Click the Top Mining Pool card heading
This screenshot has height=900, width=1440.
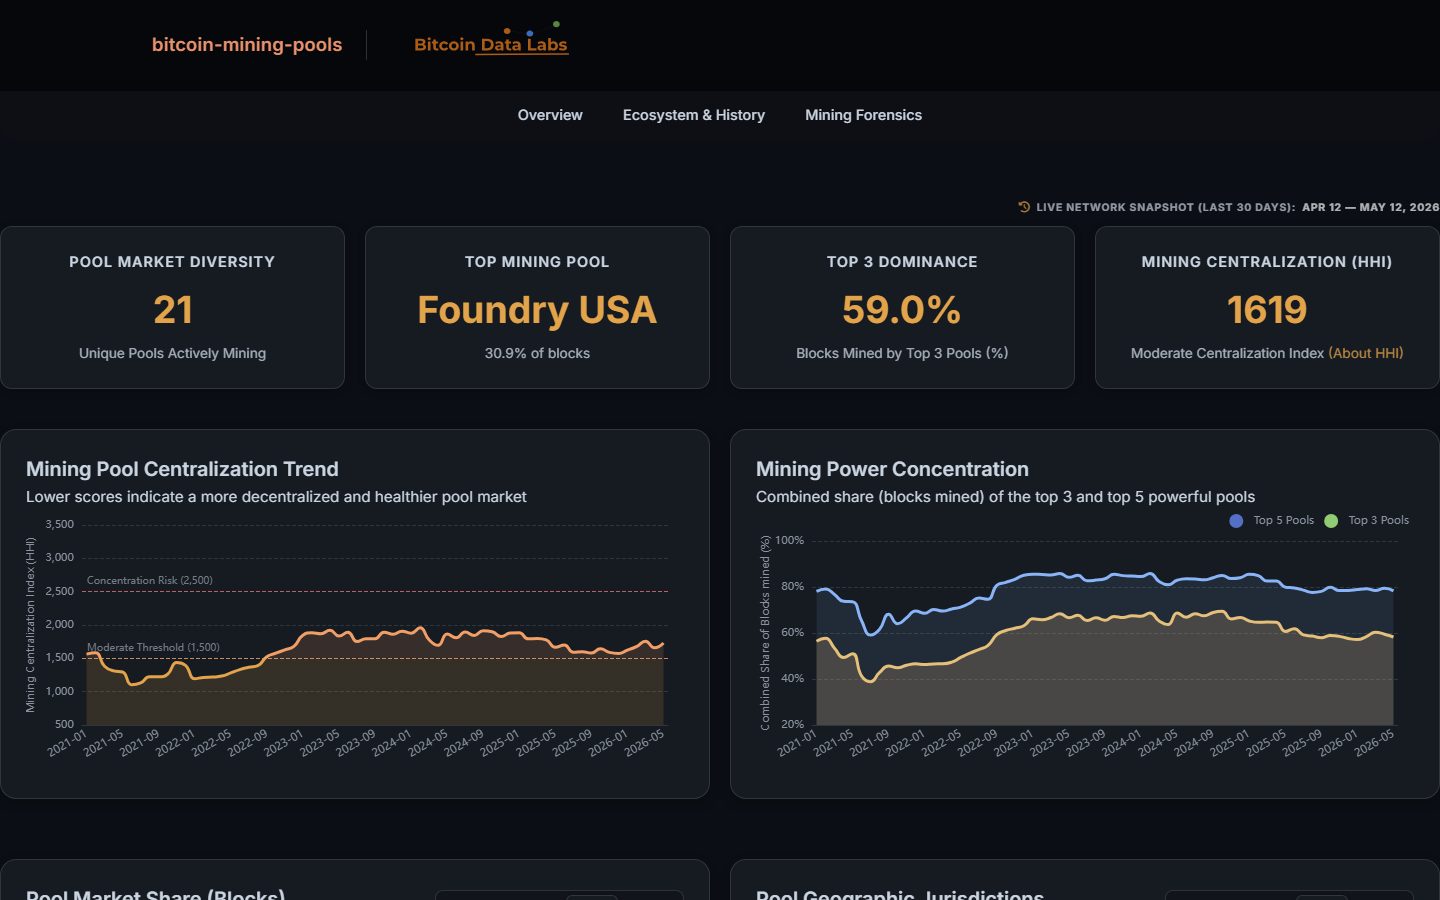click(537, 262)
